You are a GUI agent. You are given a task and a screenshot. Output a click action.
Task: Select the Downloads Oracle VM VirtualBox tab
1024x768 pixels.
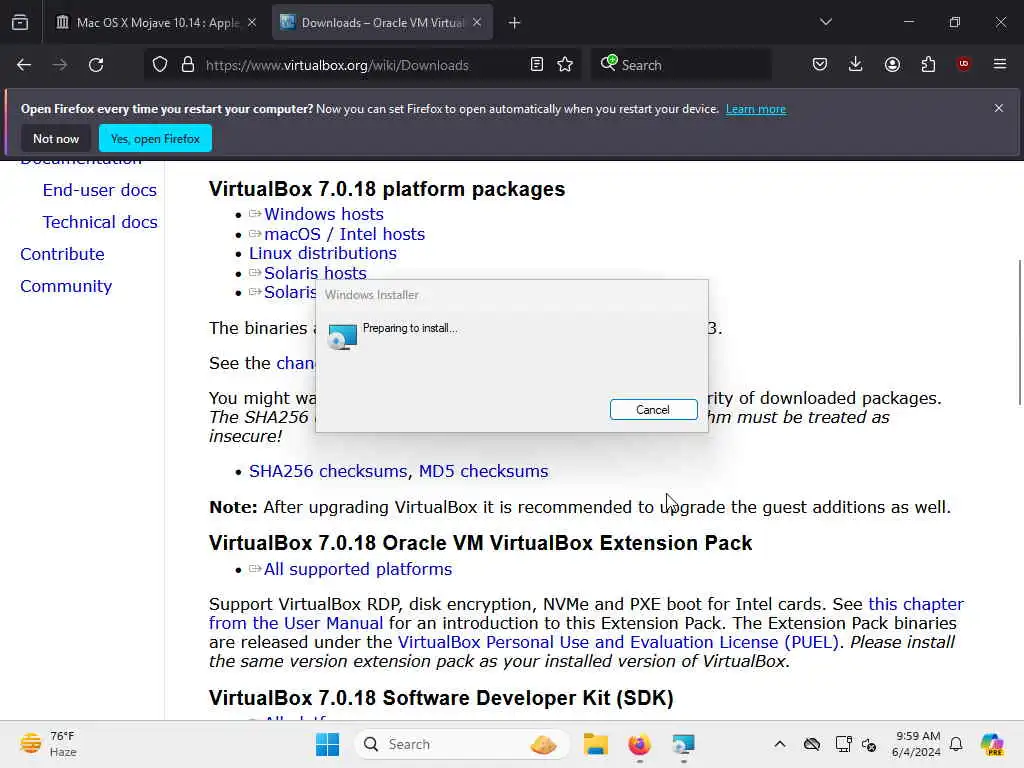pos(382,23)
